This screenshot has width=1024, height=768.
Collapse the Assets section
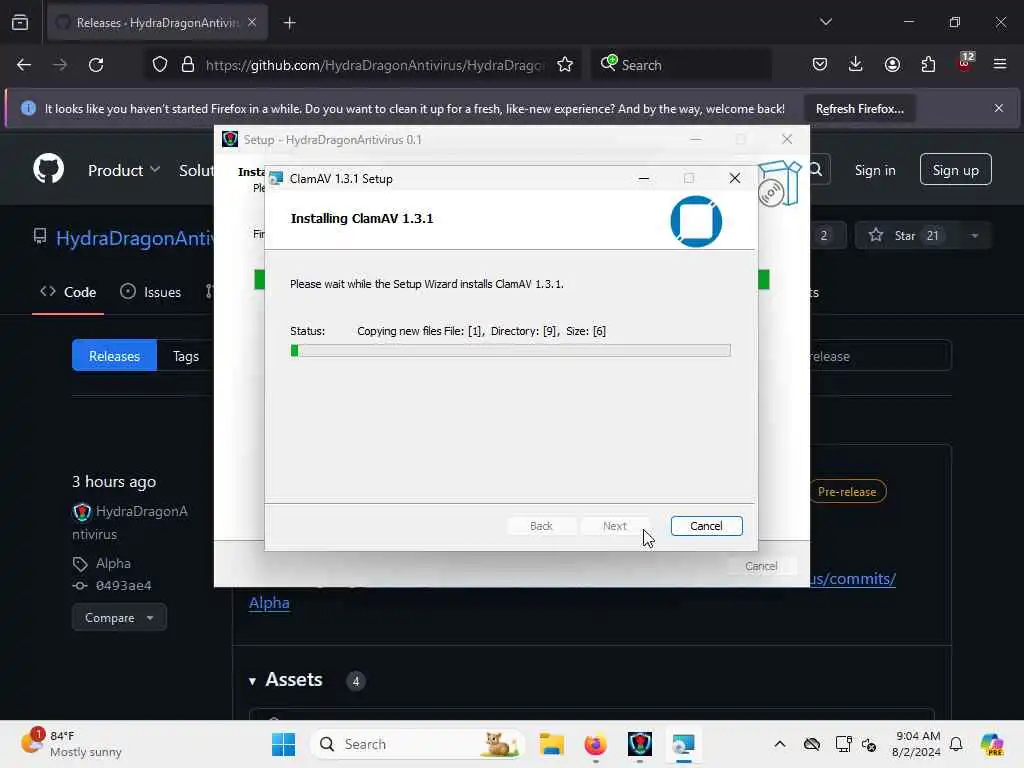(252, 680)
